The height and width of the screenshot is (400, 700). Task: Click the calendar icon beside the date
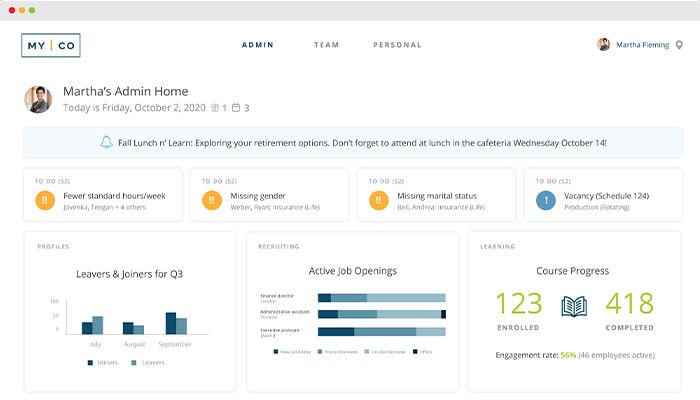[x=235, y=107]
